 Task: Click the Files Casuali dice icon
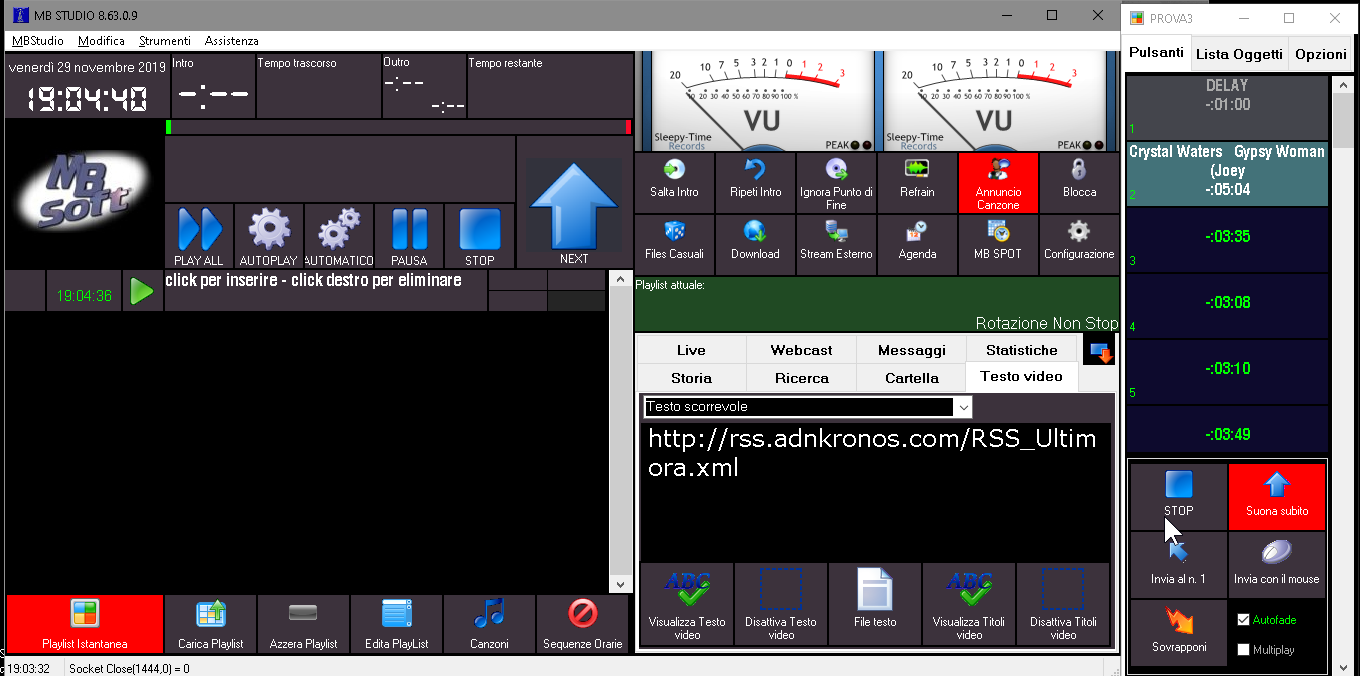[x=675, y=233]
